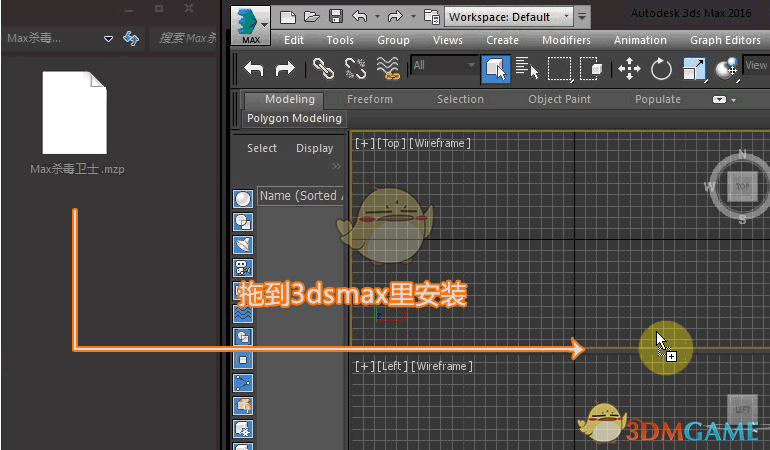Toggle display of lights in Scene Explorer
Screen dimensions: 770x450
coord(243,245)
